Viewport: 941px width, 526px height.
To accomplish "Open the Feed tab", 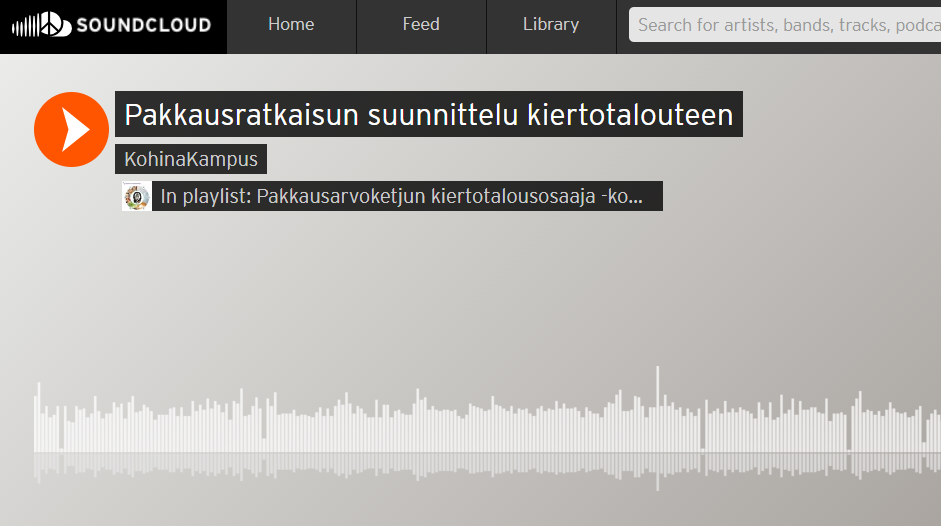I will click(x=421, y=25).
